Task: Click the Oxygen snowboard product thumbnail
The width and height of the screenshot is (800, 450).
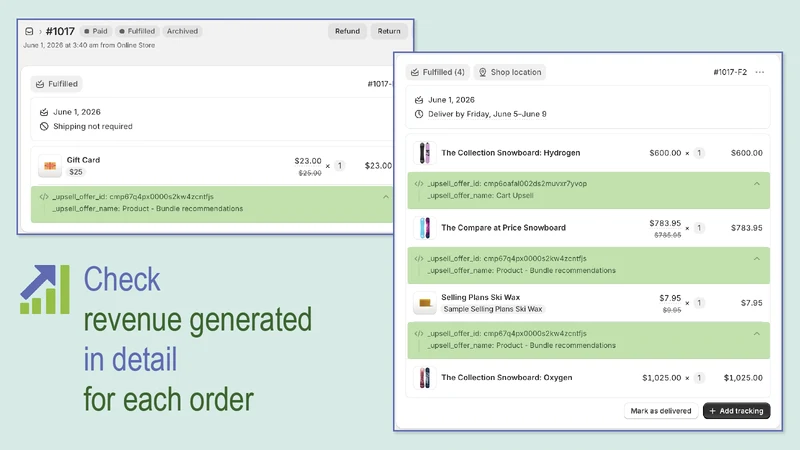Action: click(x=424, y=378)
